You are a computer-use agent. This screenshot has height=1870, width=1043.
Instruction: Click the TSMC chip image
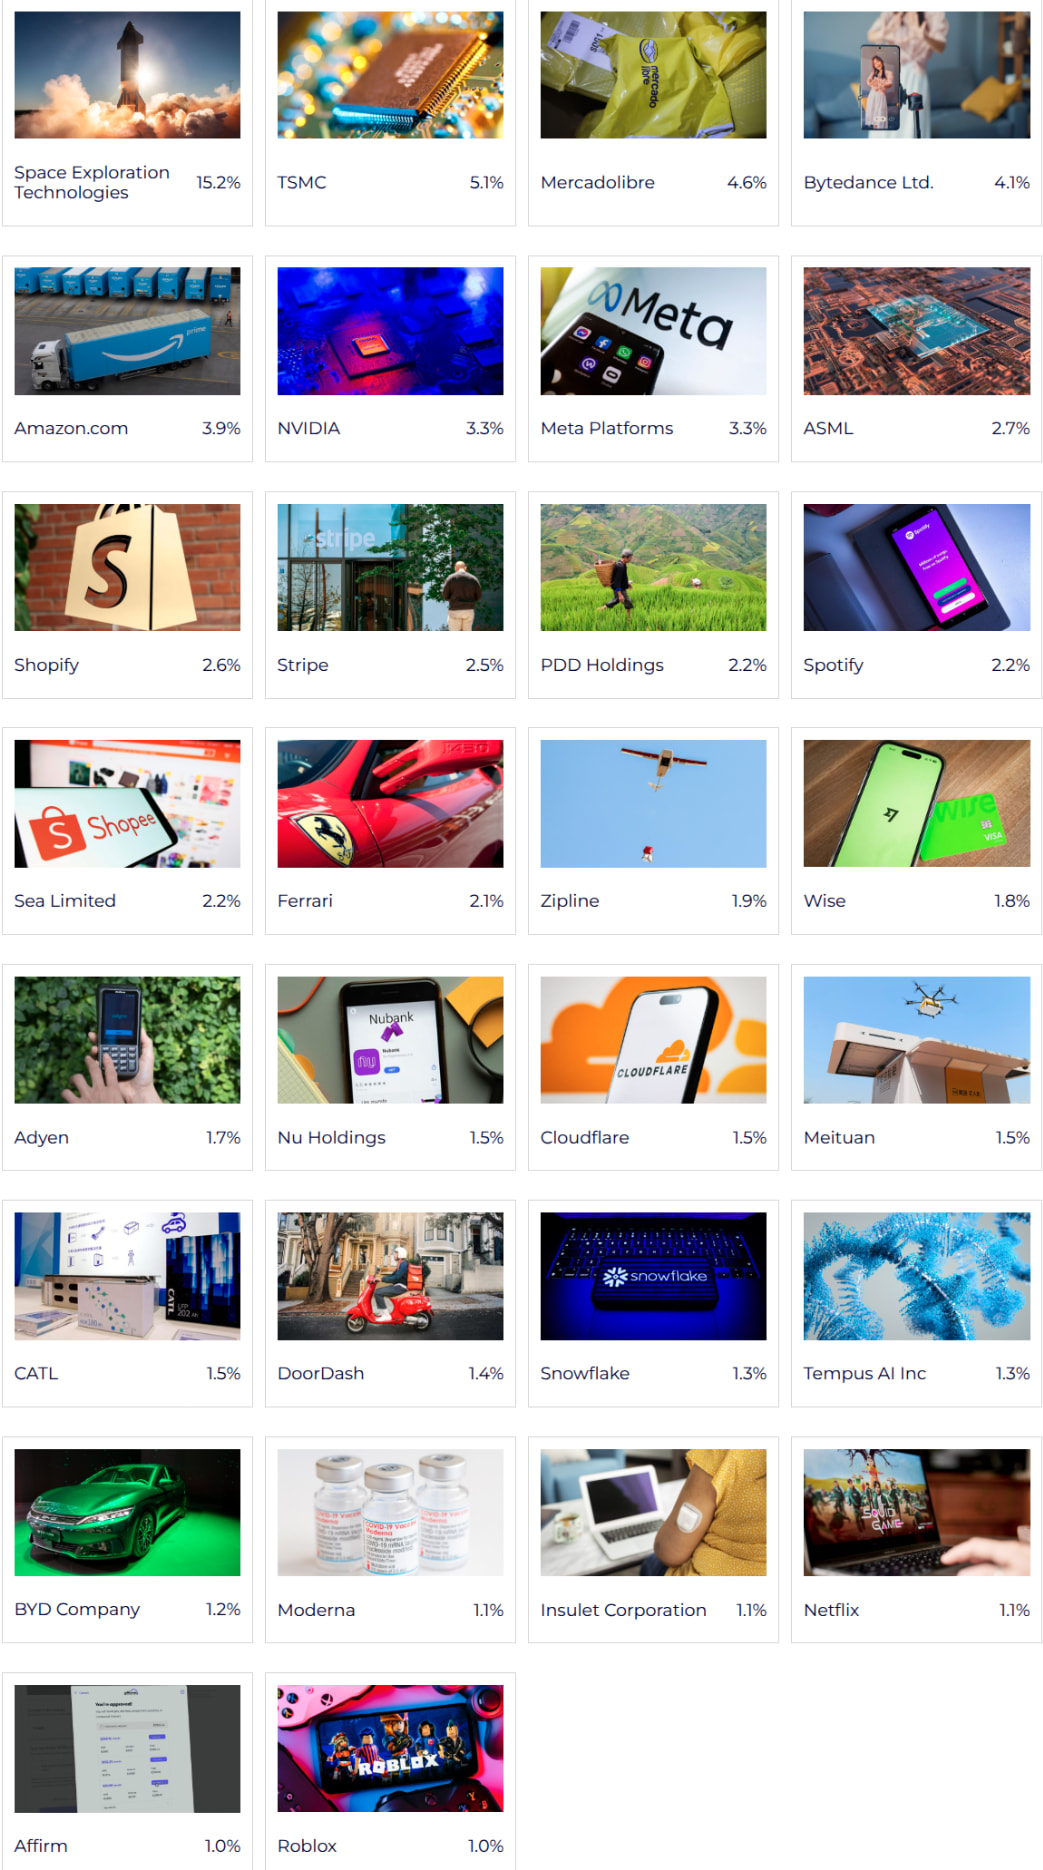(390, 75)
